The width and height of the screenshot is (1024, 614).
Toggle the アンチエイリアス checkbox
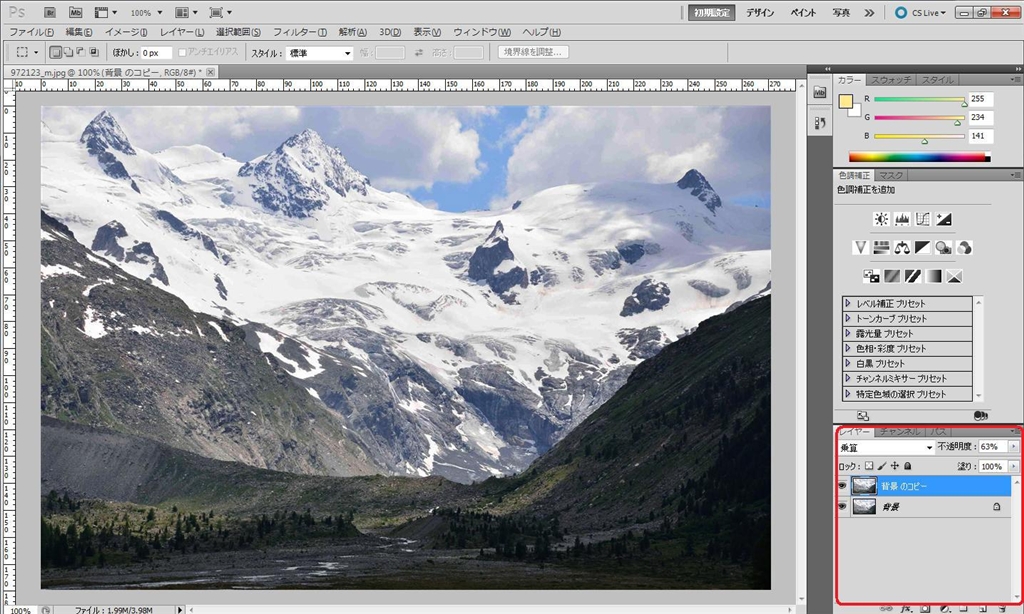click(x=182, y=52)
